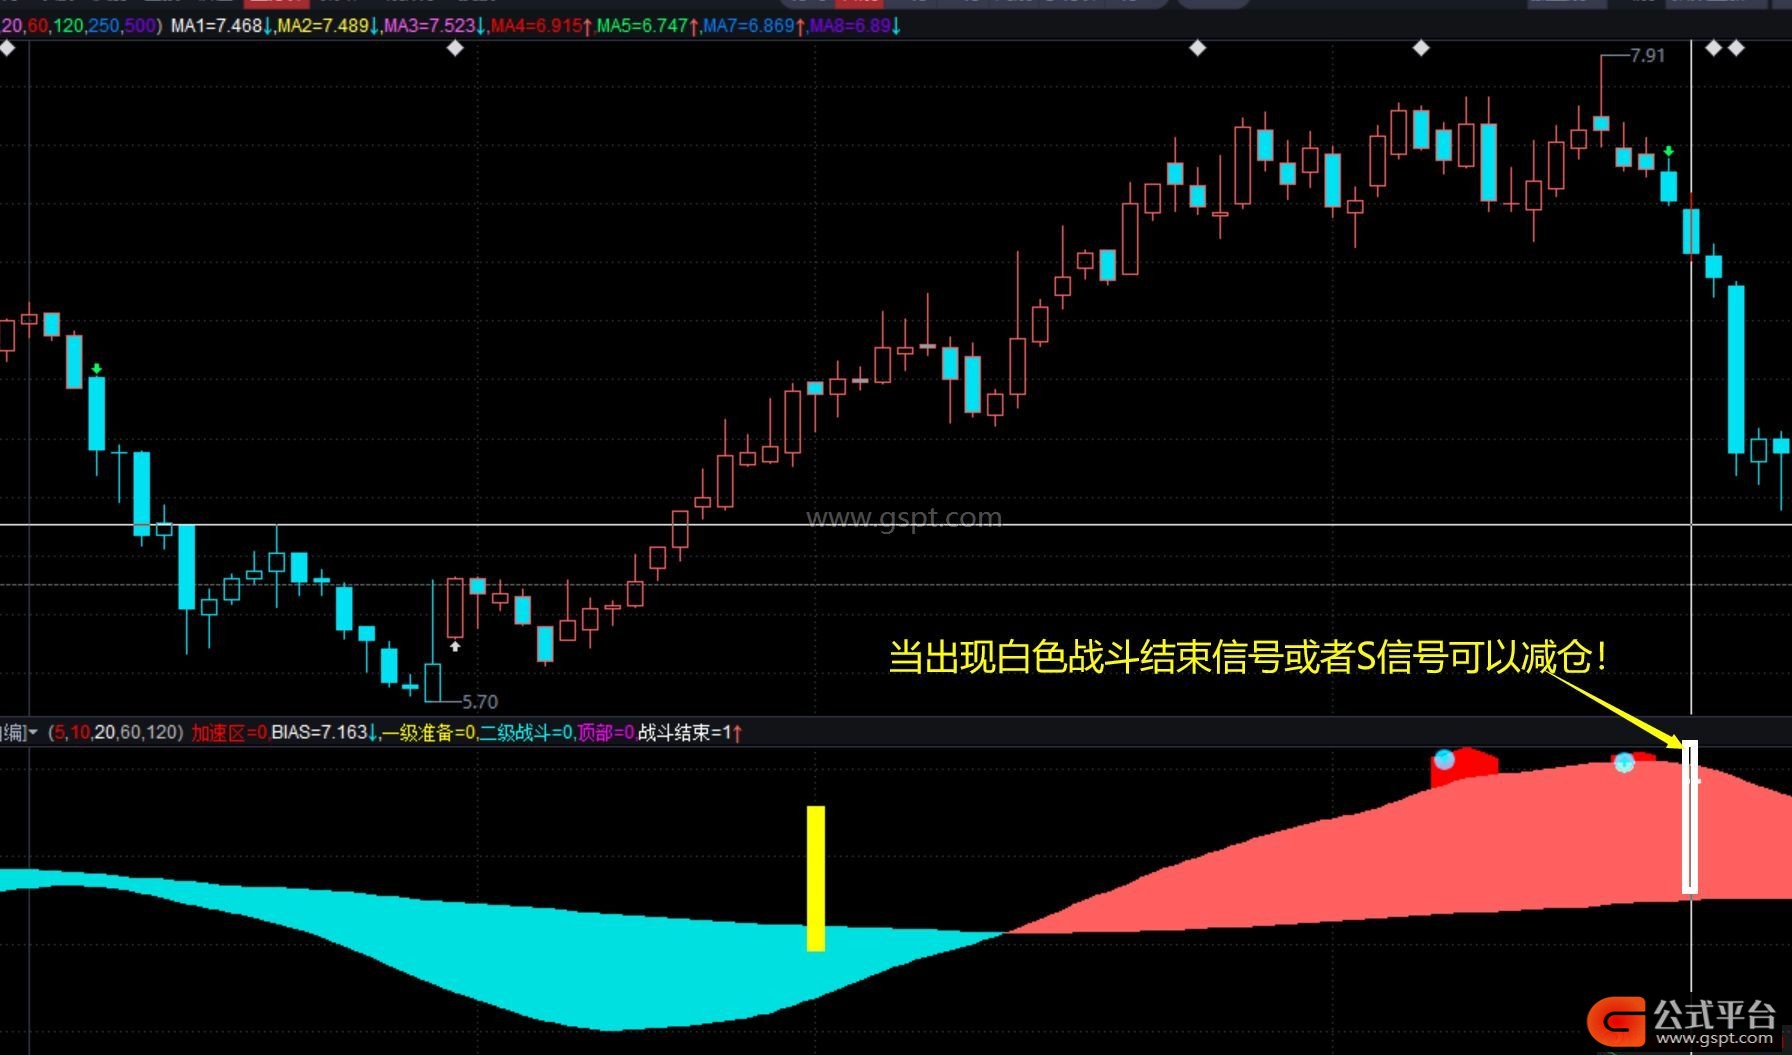Click the white up-arrow signal below the candle
Screen dimensions: 1792x1055
pos(455,647)
